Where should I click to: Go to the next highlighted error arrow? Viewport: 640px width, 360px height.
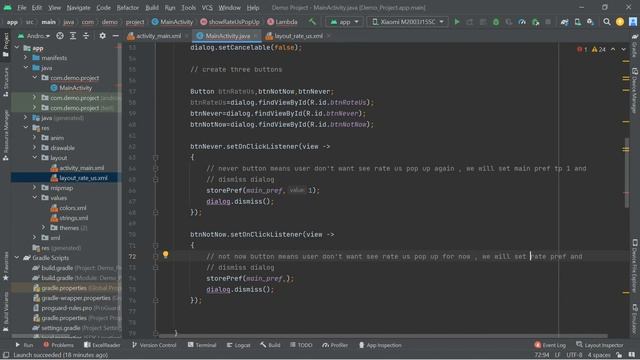pos(623,49)
